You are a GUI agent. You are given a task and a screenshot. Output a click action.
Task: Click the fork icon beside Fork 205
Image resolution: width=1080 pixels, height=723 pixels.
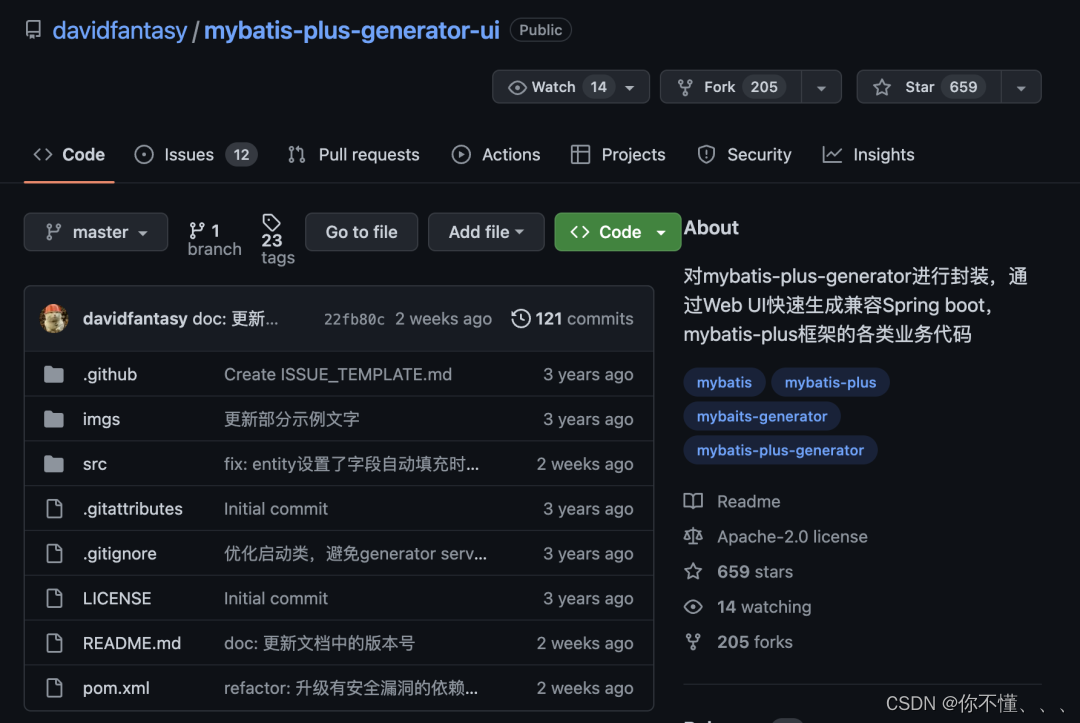[x=686, y=87]
